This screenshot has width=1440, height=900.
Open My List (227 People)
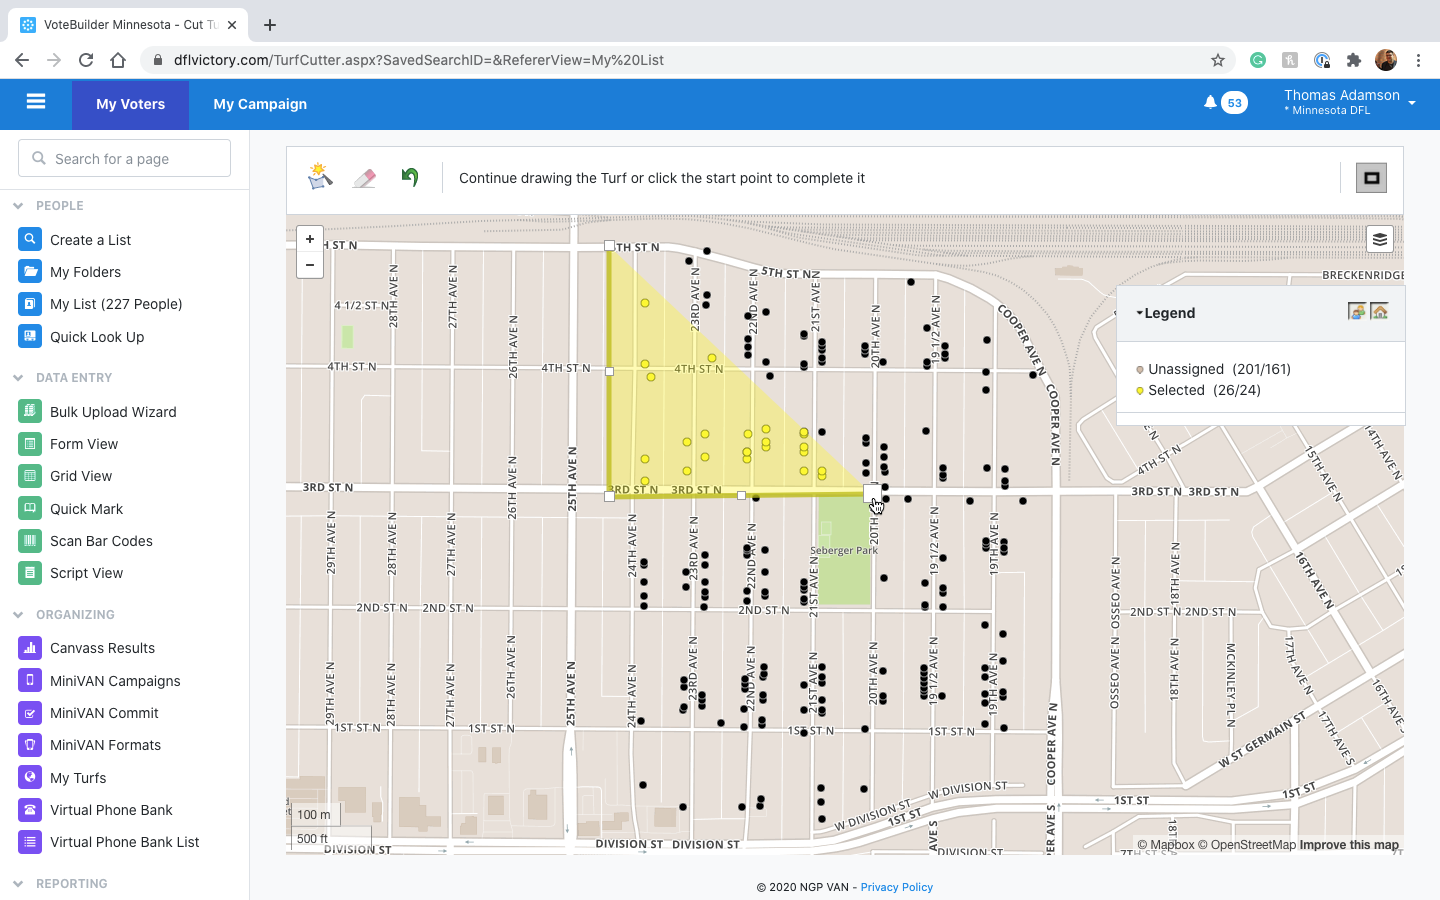116,304
